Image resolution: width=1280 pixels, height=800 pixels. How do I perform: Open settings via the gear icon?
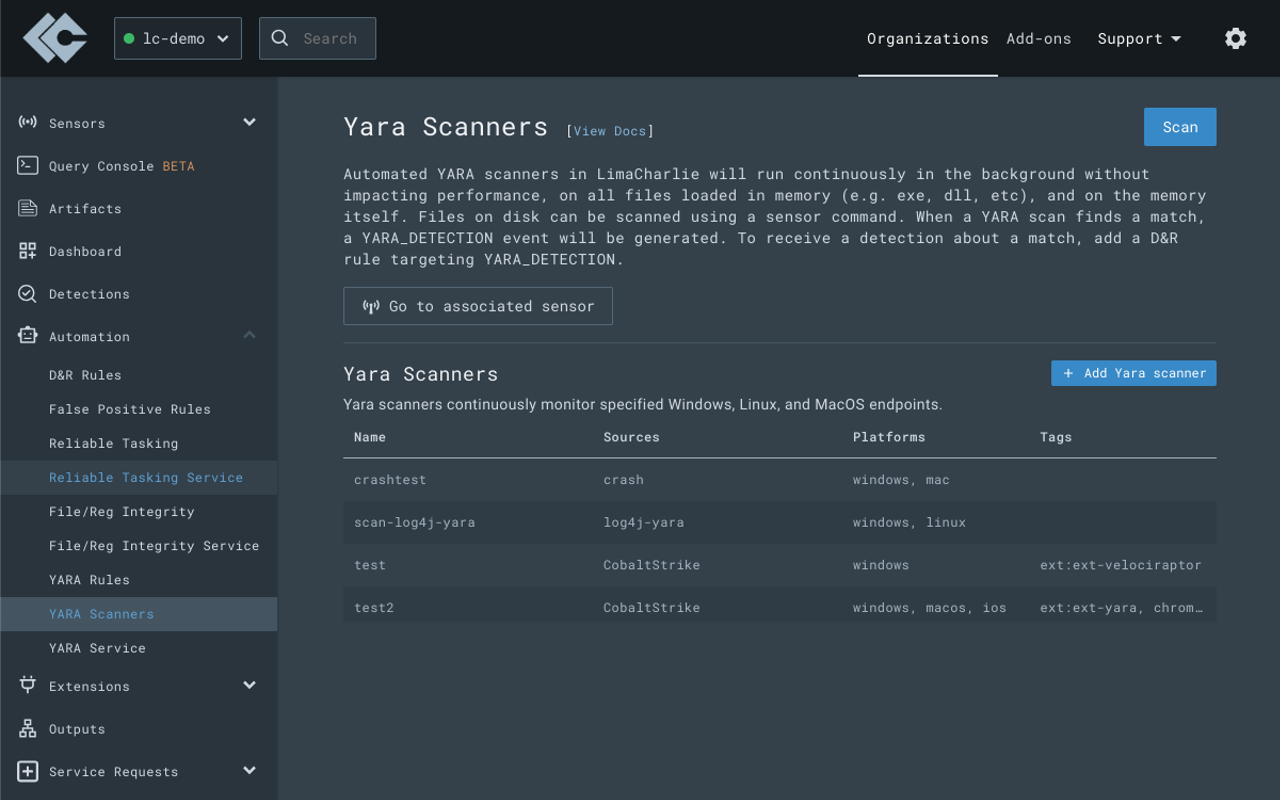1235,38
